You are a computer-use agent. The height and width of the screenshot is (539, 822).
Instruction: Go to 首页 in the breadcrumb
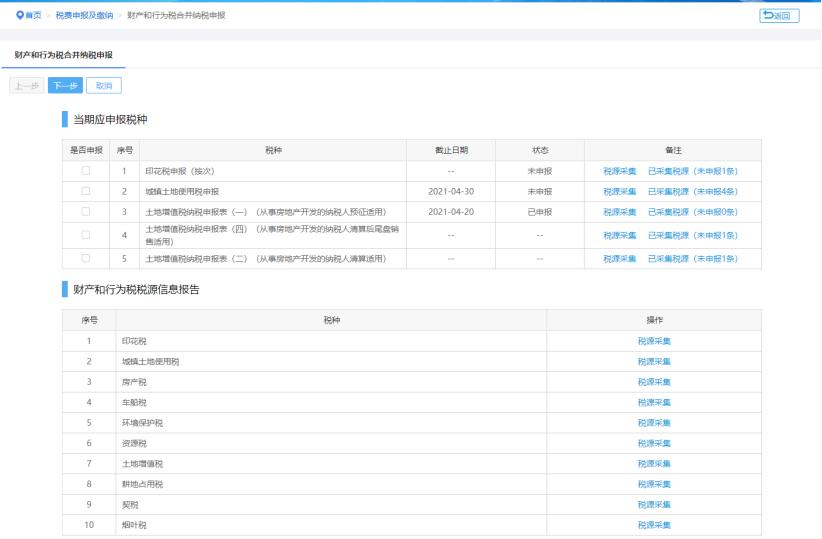pyautogui.click(x=33, y=16)
